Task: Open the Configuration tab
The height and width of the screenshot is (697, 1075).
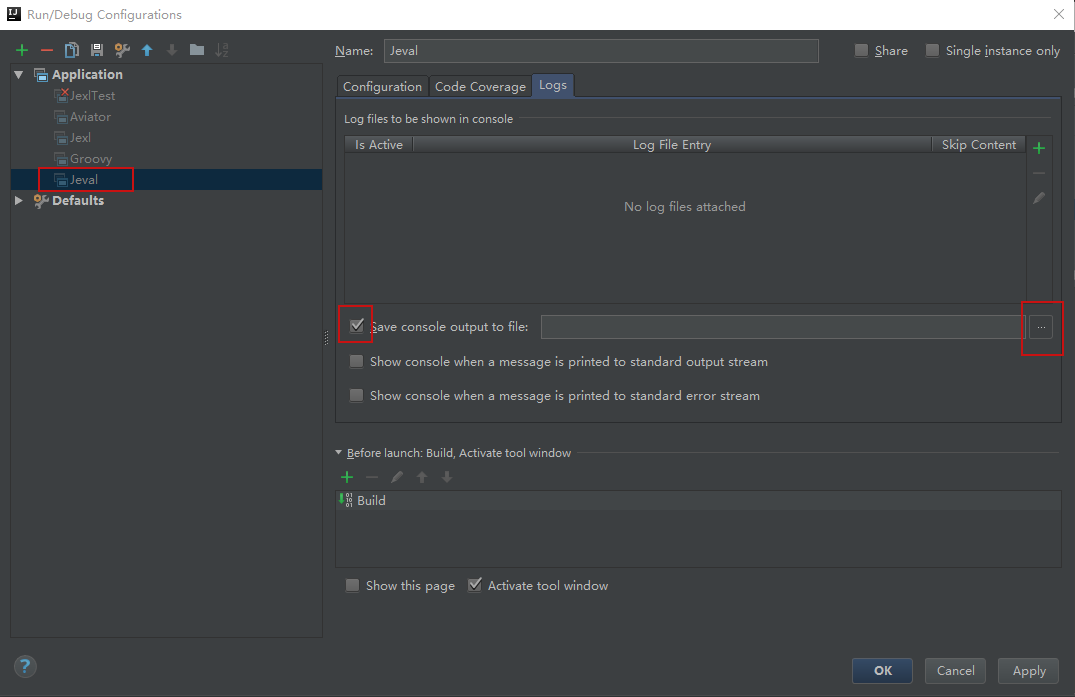Action: pyautogui.click(x=382, y=86)
